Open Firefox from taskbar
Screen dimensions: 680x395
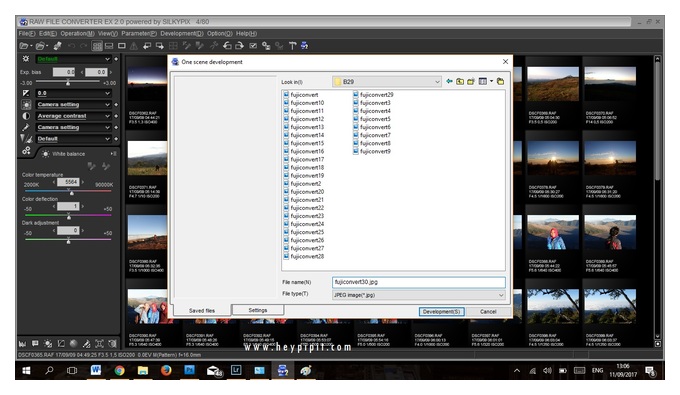pyautogui.click(x=166, y=371)
